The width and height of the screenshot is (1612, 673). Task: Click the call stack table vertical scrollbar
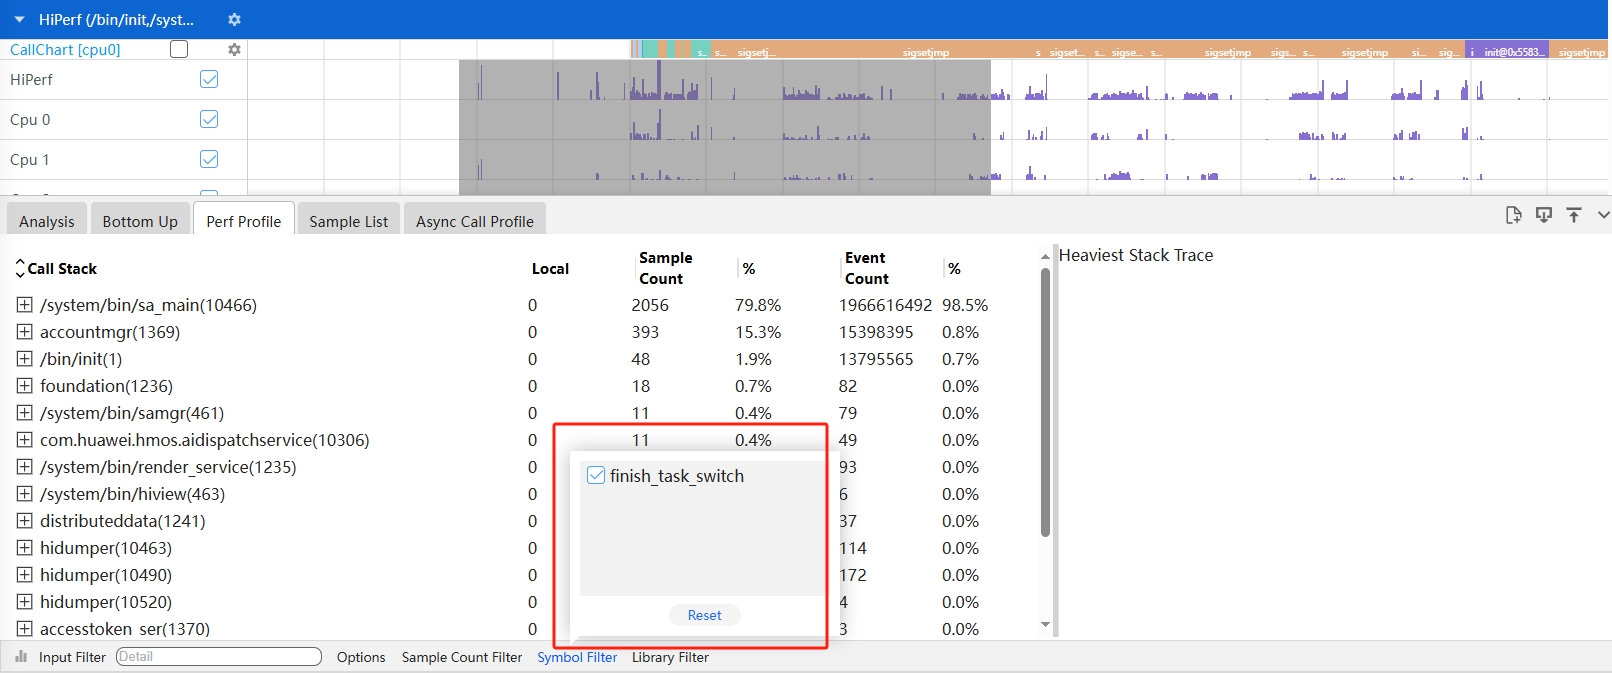pyautogui.click(x=1045, y=400)
